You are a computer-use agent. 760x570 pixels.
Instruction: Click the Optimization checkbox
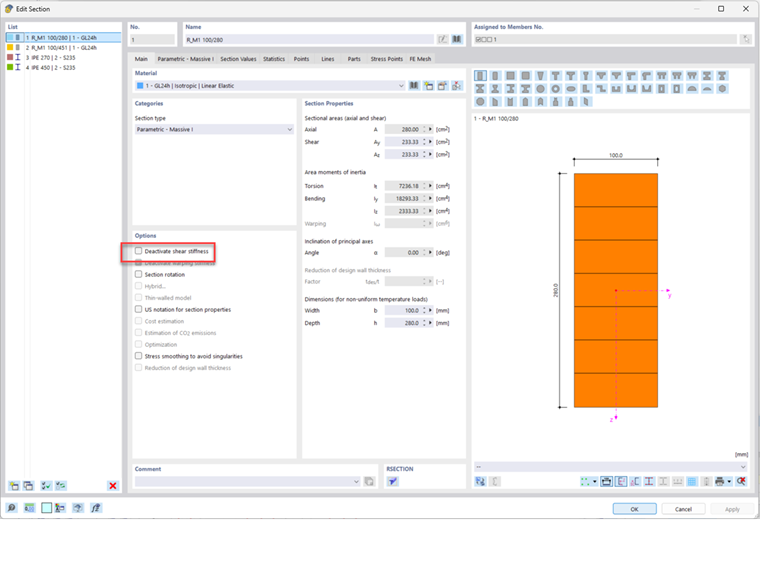pos(139,344)
